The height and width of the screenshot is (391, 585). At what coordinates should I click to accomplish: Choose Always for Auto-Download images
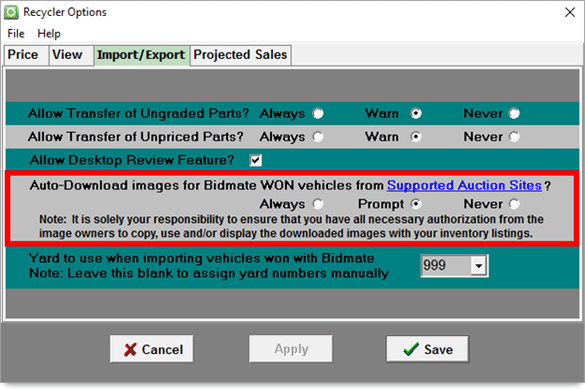318,204
